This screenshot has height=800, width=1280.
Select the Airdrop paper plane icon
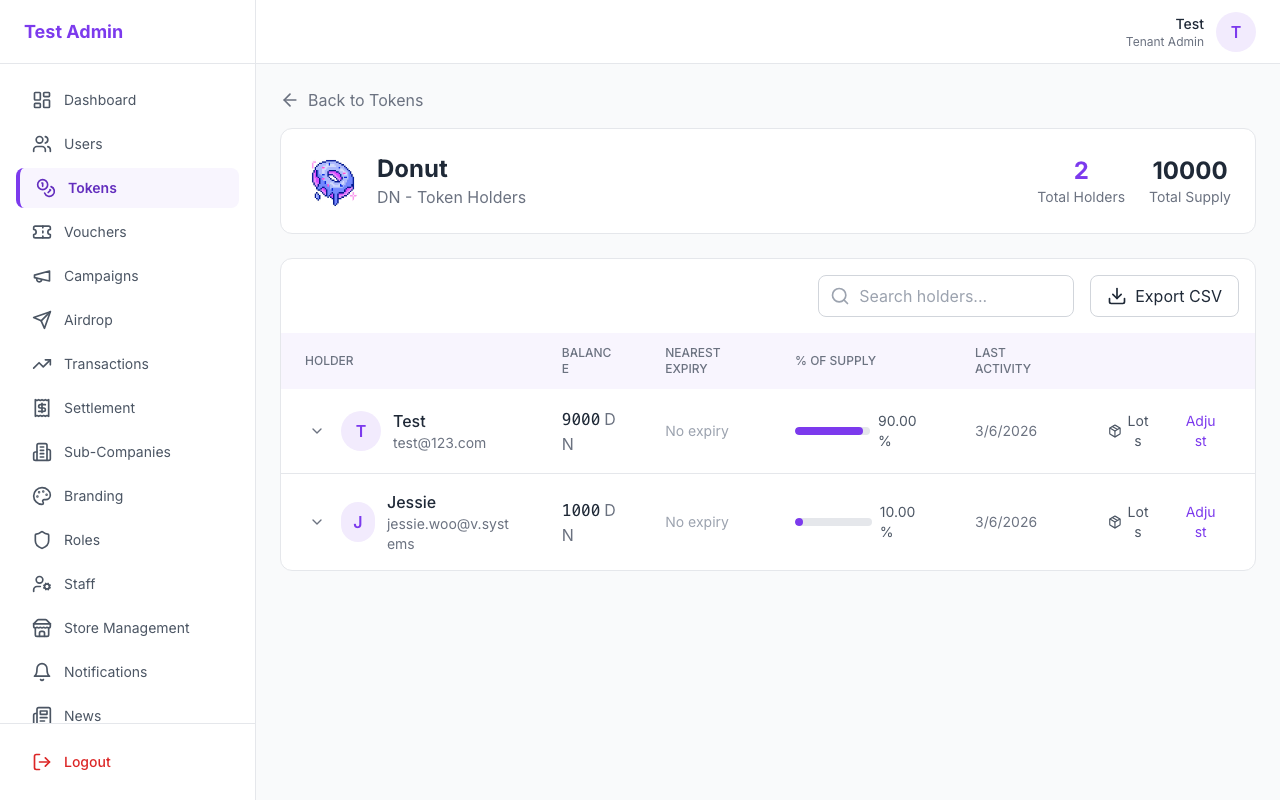(x=41, y=320)
